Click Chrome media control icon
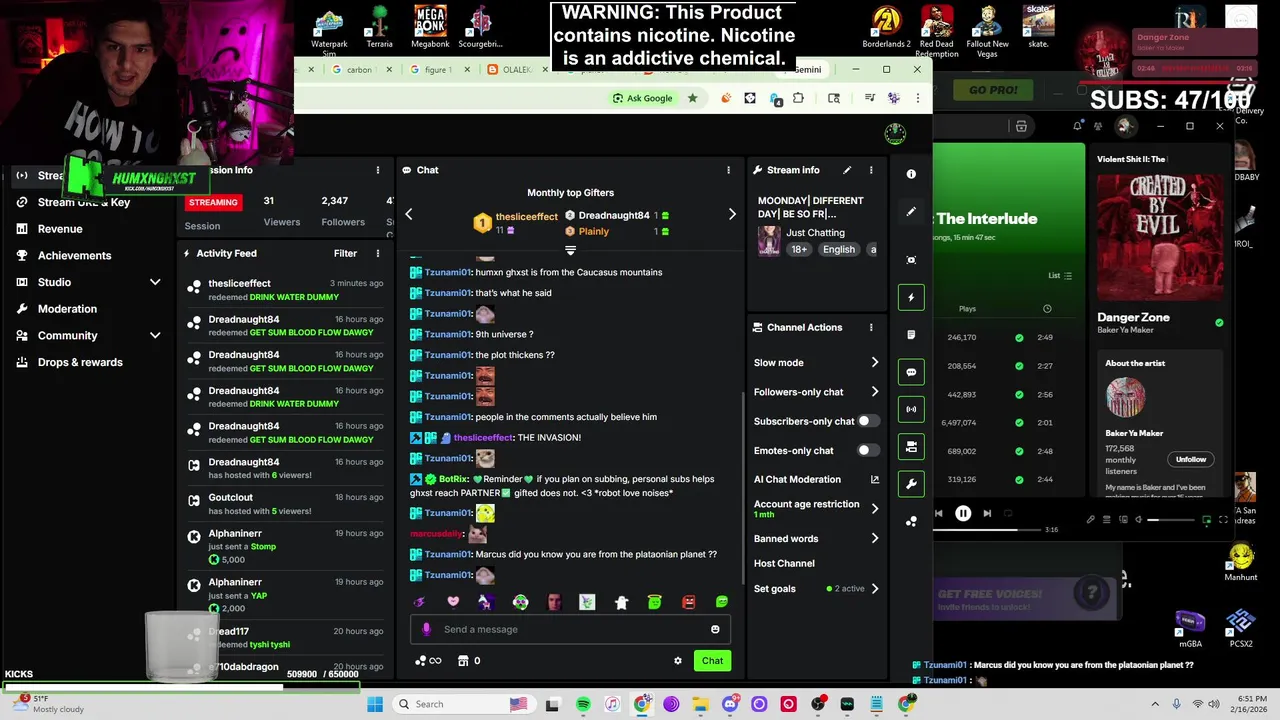1280x720 pixels. point(869,98)
